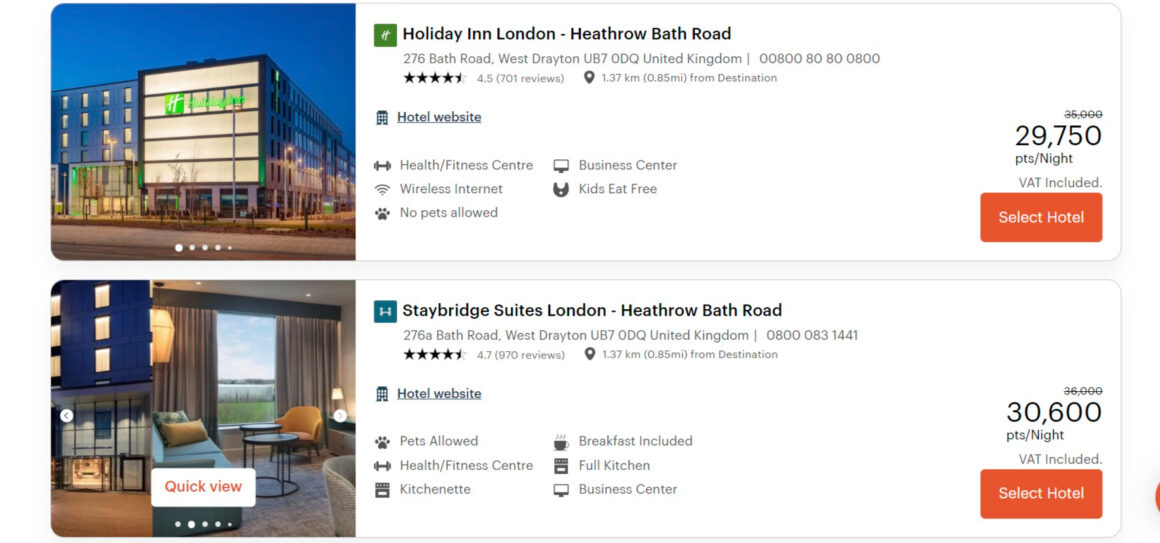
Task: Click the Kids Eat Free bib icon
Action: click(x=562, y=189)
